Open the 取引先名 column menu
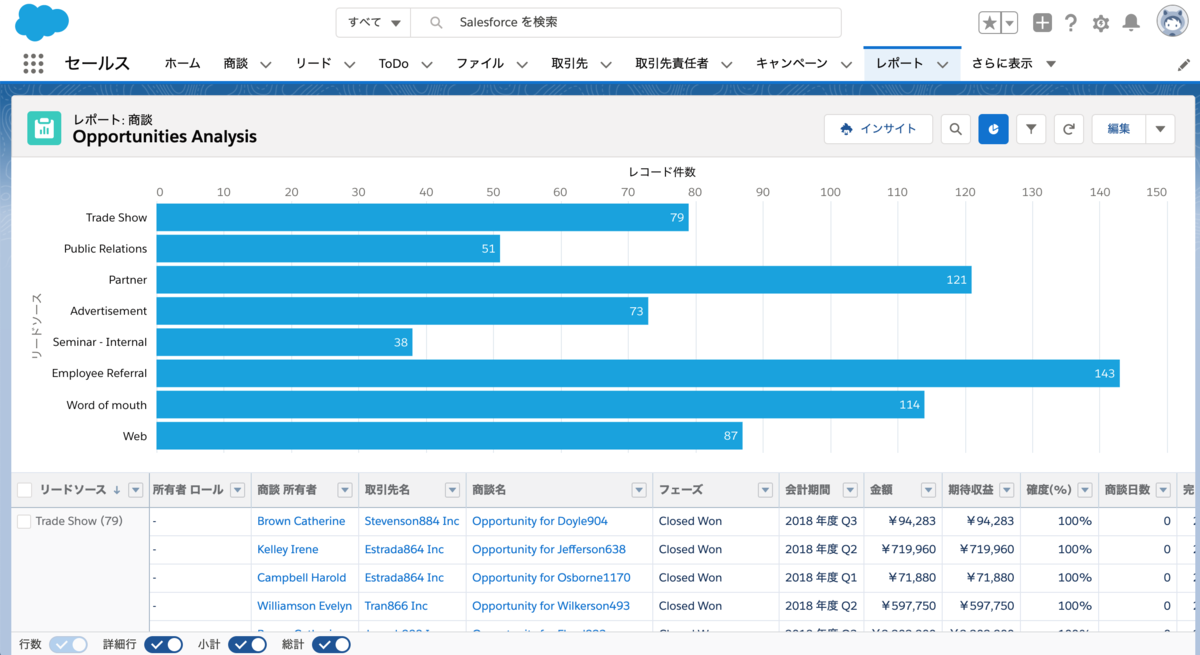The height and width of the screenshot is (655, 1200). pos(452,490)
